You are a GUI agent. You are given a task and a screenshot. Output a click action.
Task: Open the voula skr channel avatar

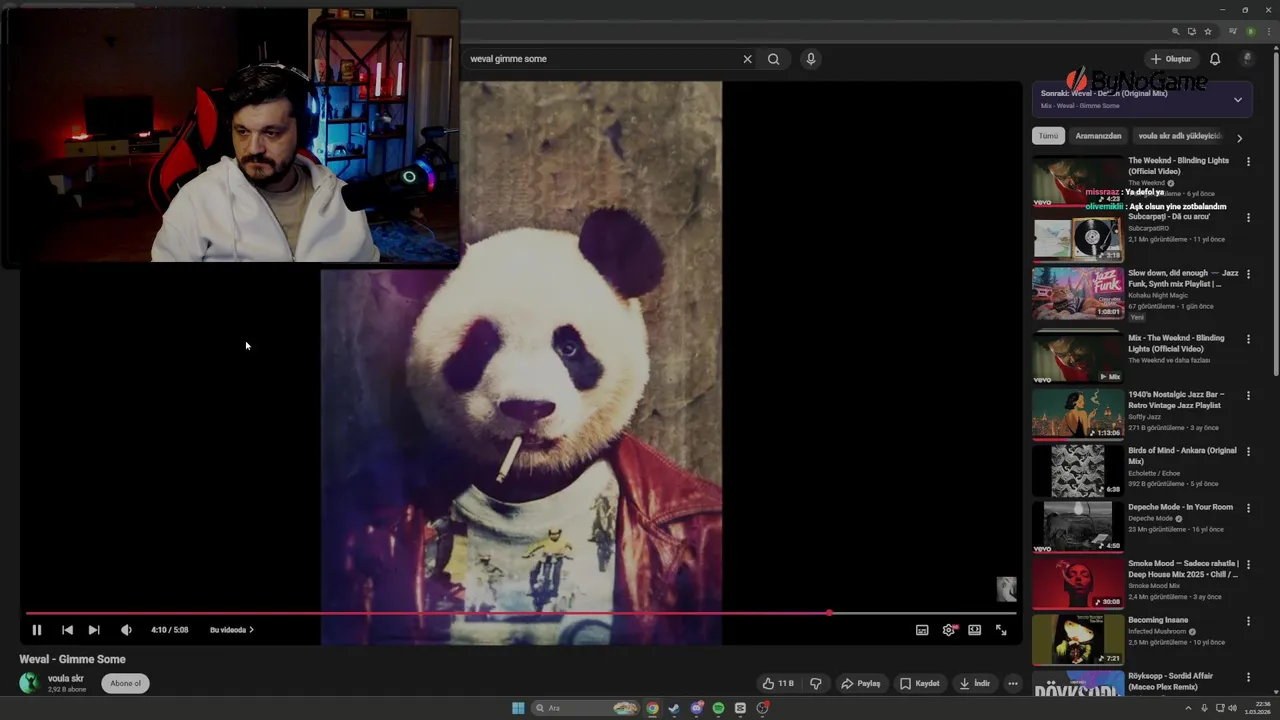click(30, 683)
